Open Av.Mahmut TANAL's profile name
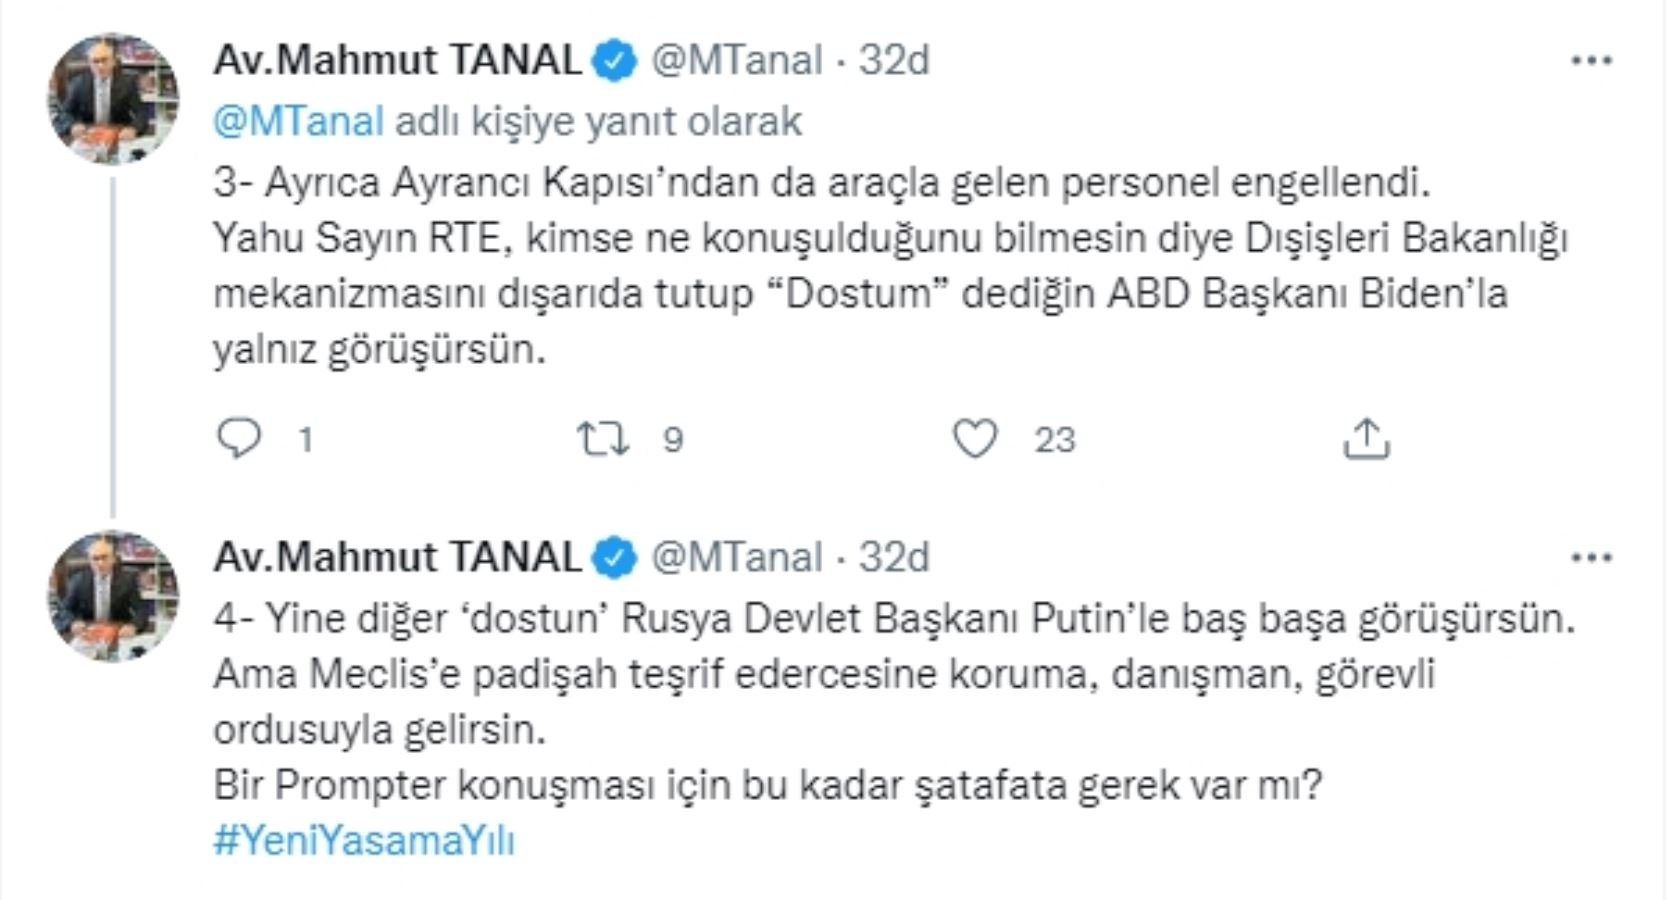The height and width of the screenshot is (900, 1672). 395,61
